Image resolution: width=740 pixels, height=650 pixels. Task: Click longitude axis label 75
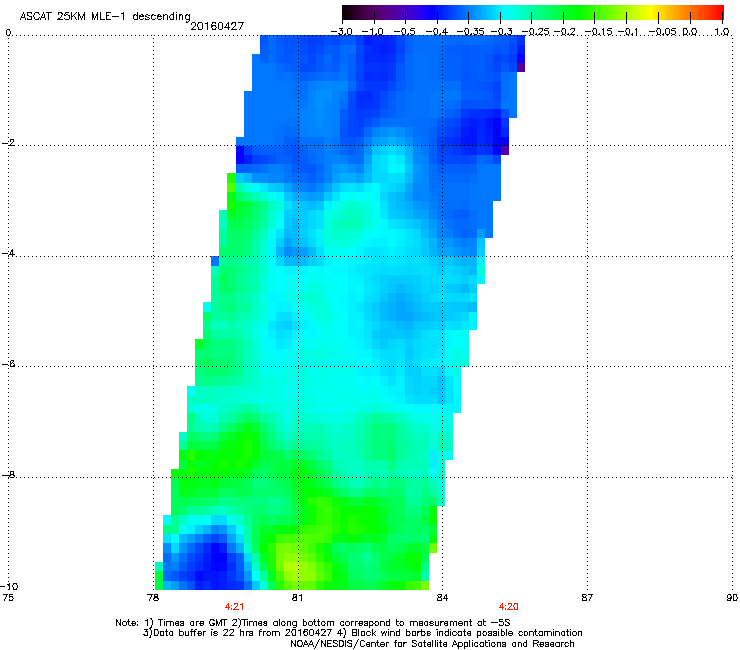point(8,598)
